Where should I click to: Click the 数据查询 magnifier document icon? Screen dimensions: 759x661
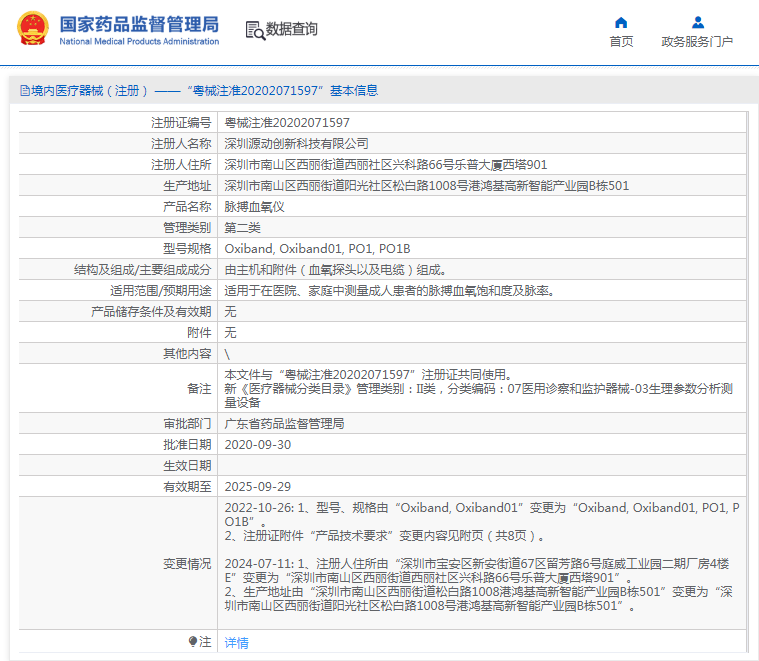pos(255,30)
